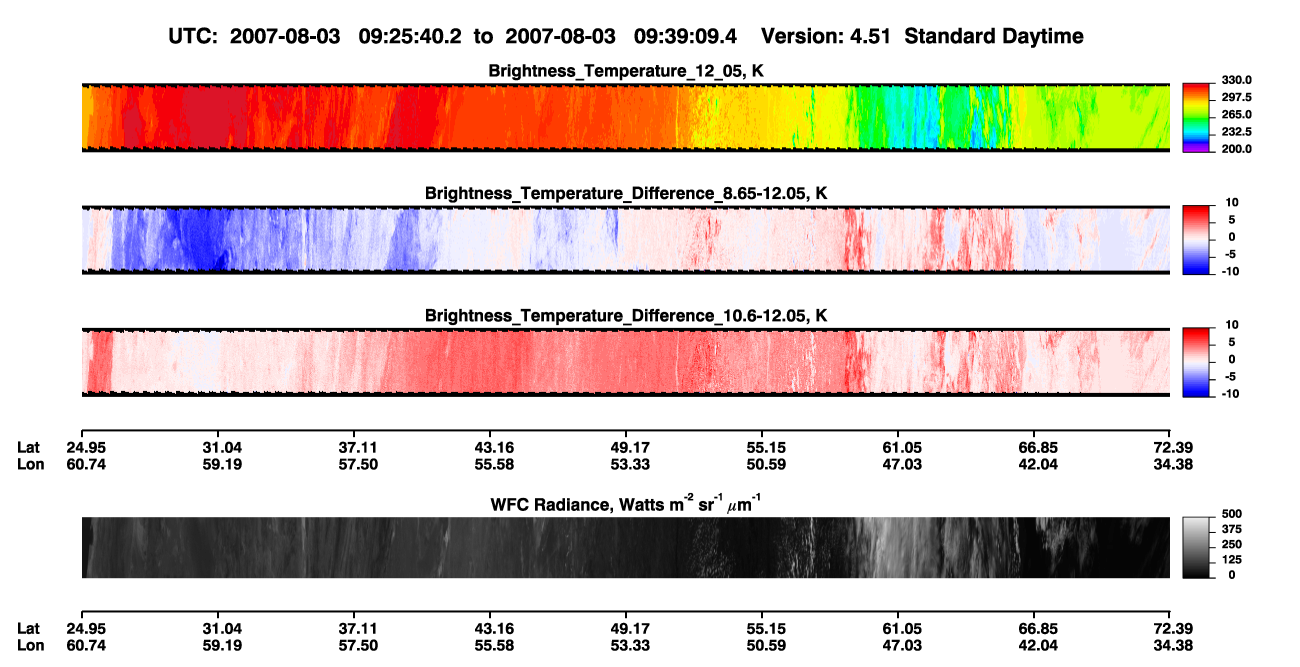Click the Brightness Temperature 12.05 image strip
1300x667 pixels.
[x=626, y=118]
